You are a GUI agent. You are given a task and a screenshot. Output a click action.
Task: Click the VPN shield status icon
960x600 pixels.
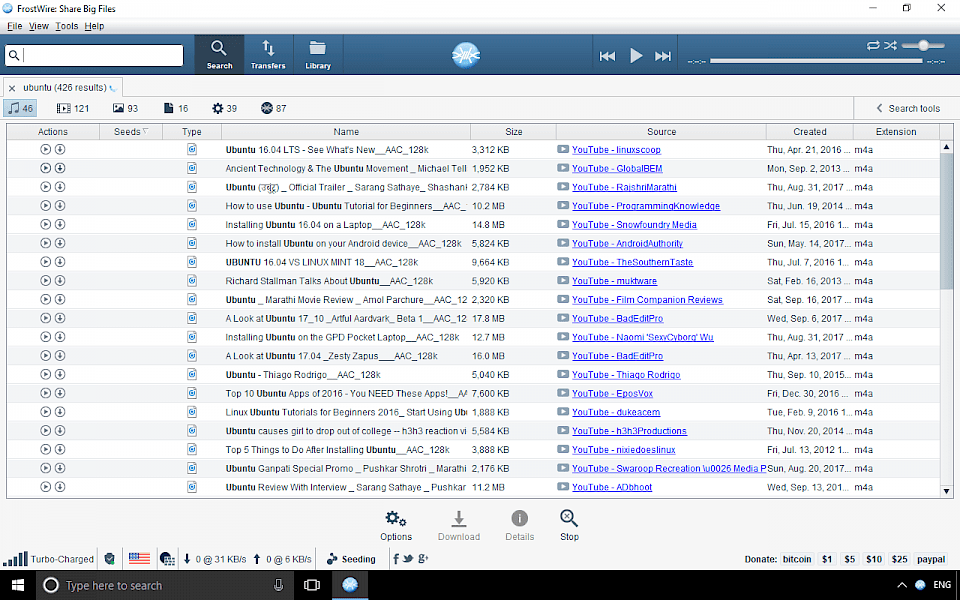coord(110,559)
